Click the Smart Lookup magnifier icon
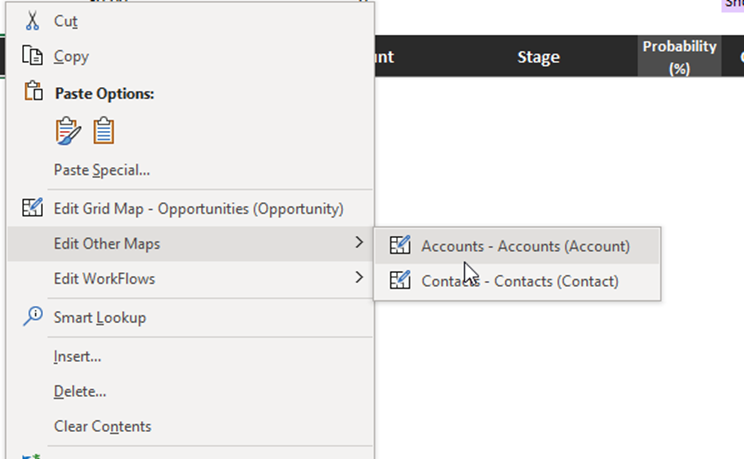 33,317
